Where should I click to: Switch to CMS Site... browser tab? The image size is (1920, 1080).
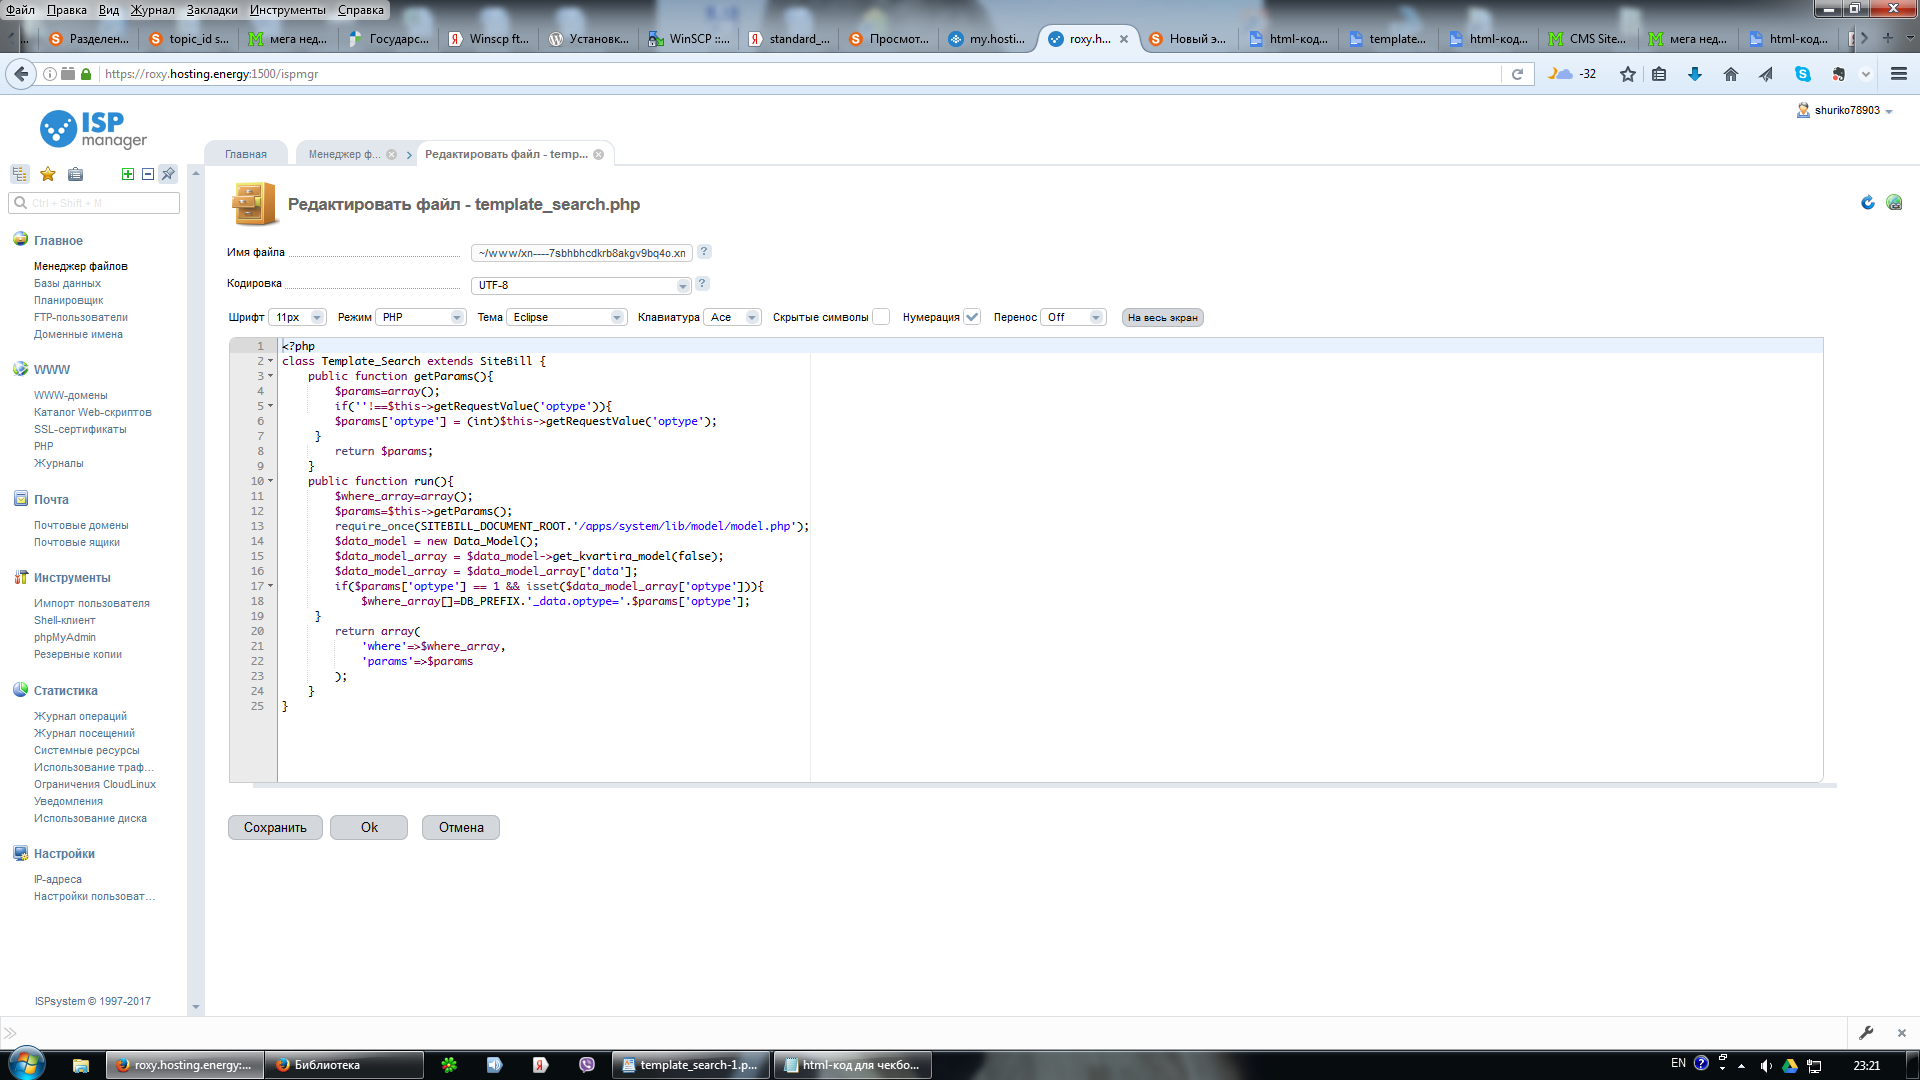point(1588,39)
